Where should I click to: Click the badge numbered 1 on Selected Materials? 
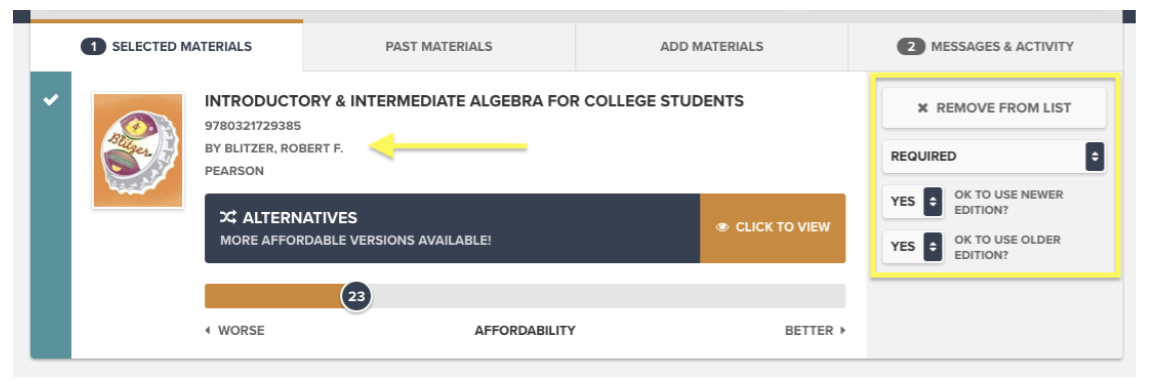tap(93, 47)
